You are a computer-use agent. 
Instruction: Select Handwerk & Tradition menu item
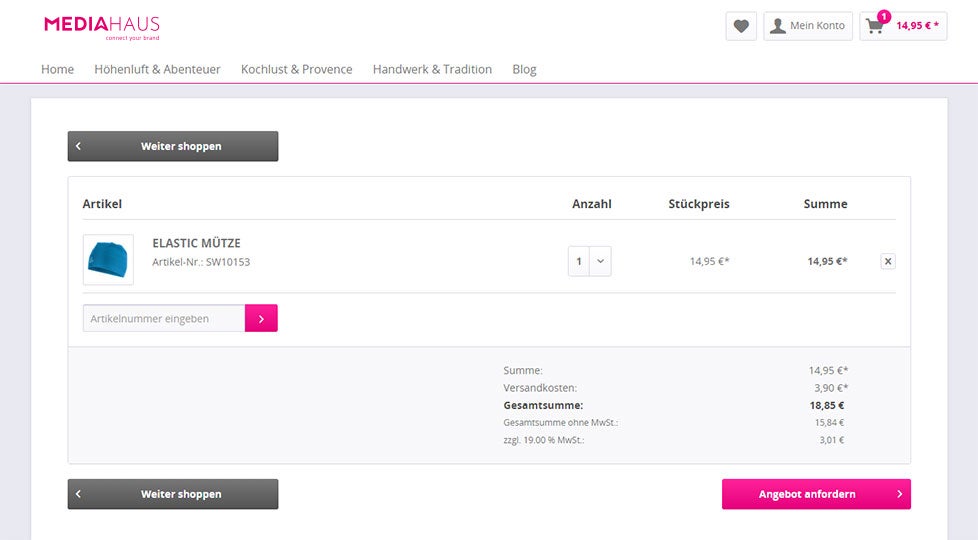tap(432, 69)
